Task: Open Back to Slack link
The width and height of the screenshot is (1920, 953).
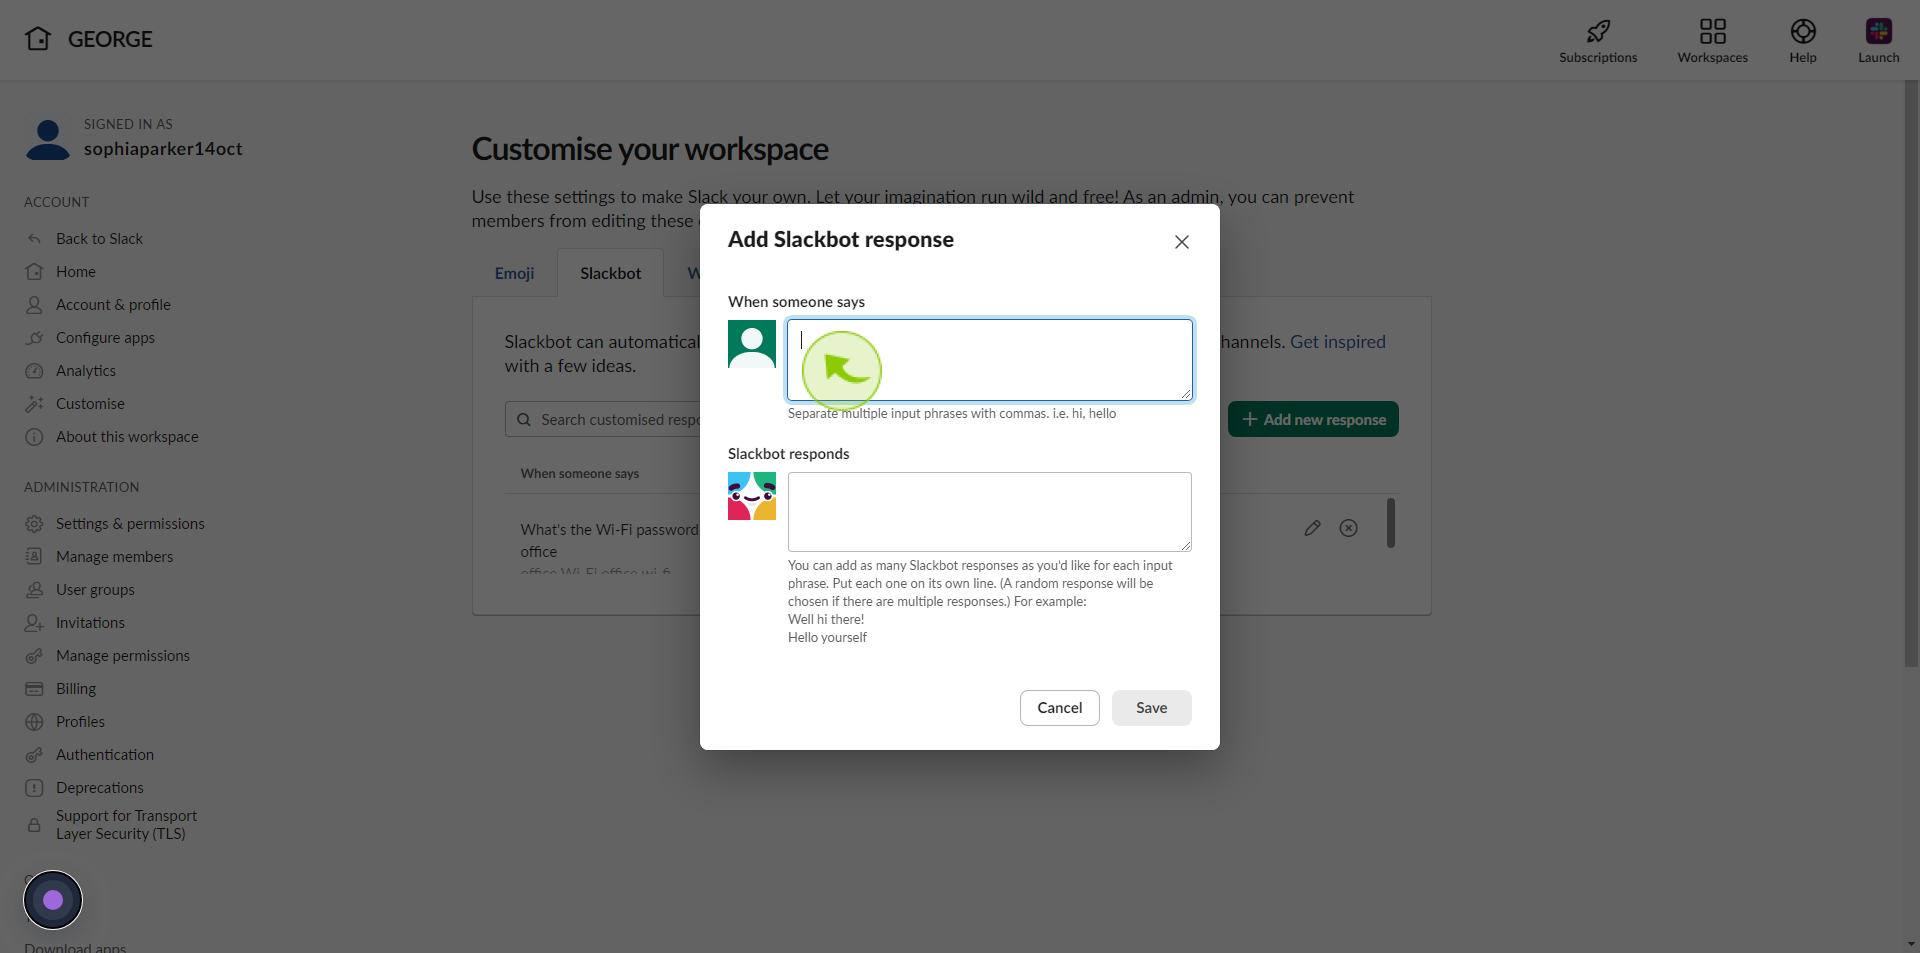Action: click(x=99, y=239)
